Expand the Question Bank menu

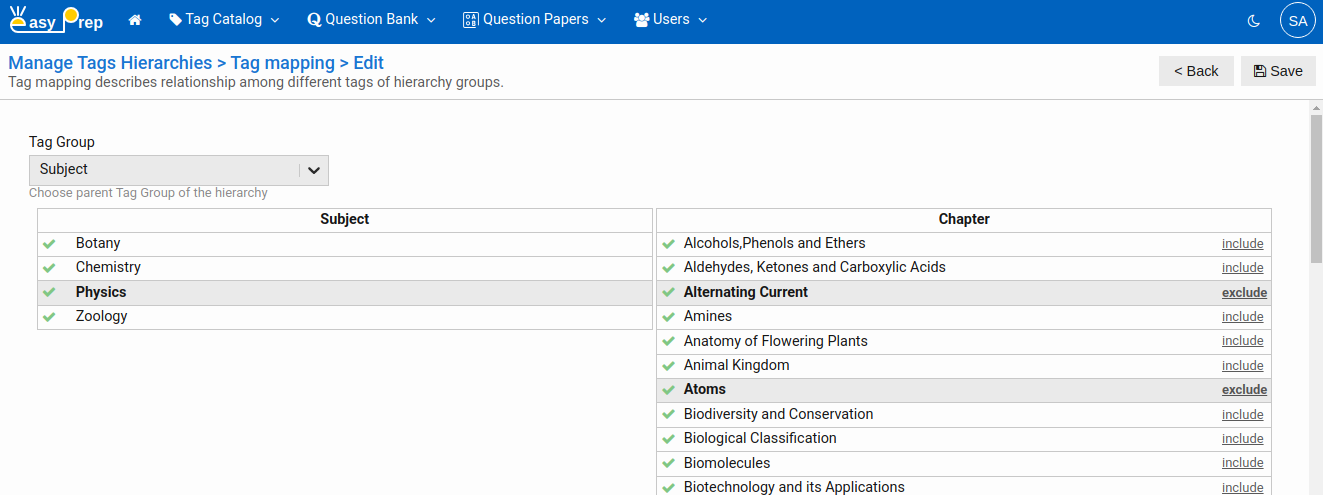(371, 20)
